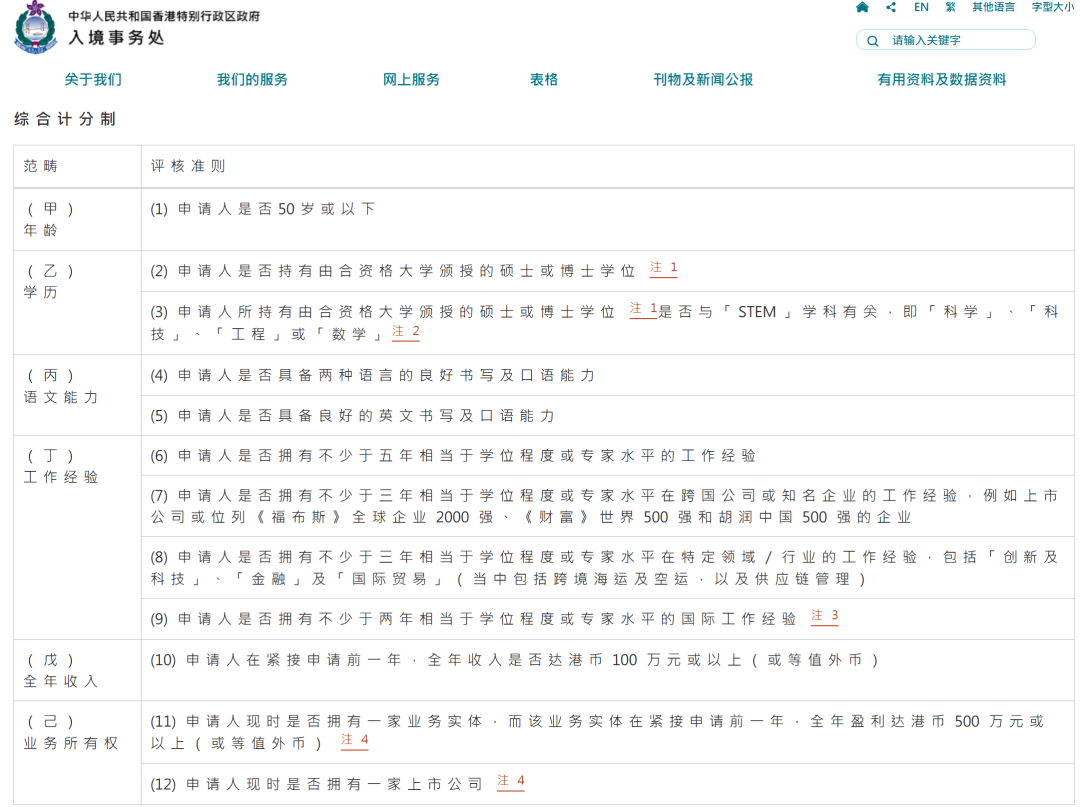The image size is (1080, 807).
Task: Click 注 3 footnote in criterion (9)
Action: [x=824, y=617]
